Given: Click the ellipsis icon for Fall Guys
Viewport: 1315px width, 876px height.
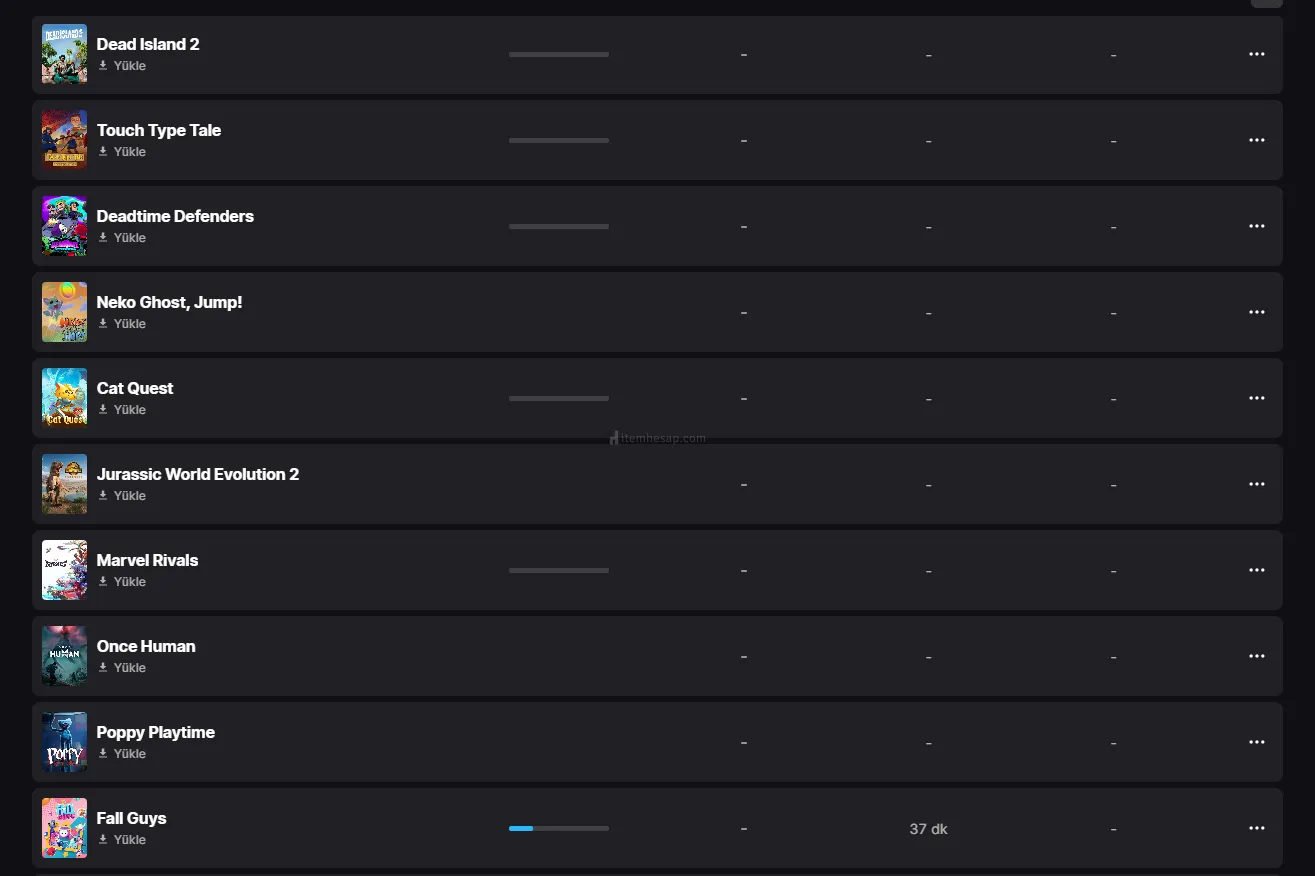Looking at the screenshot, I should click(x=1257, y=828).
